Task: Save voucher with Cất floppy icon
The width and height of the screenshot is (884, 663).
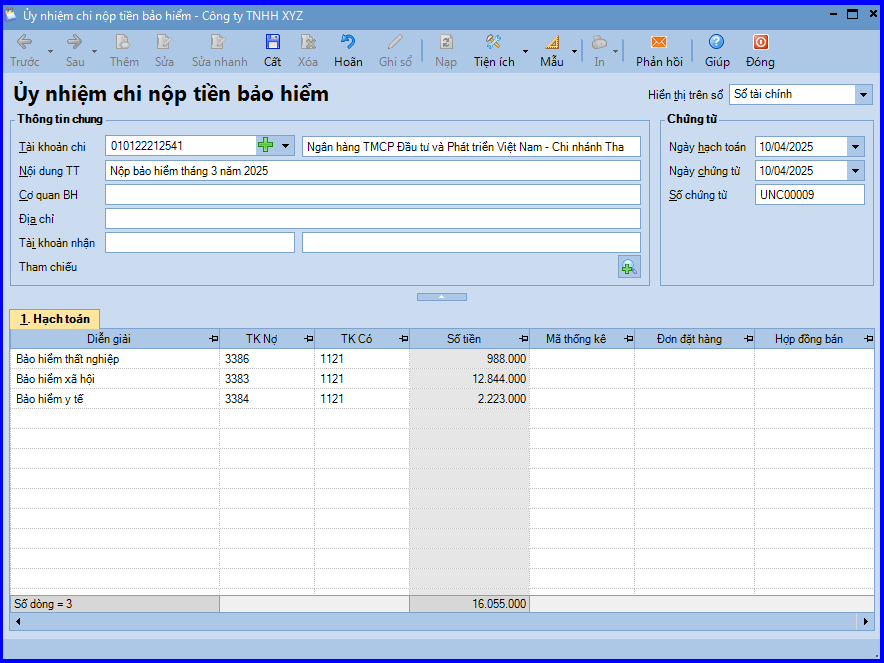Action: 272,42
